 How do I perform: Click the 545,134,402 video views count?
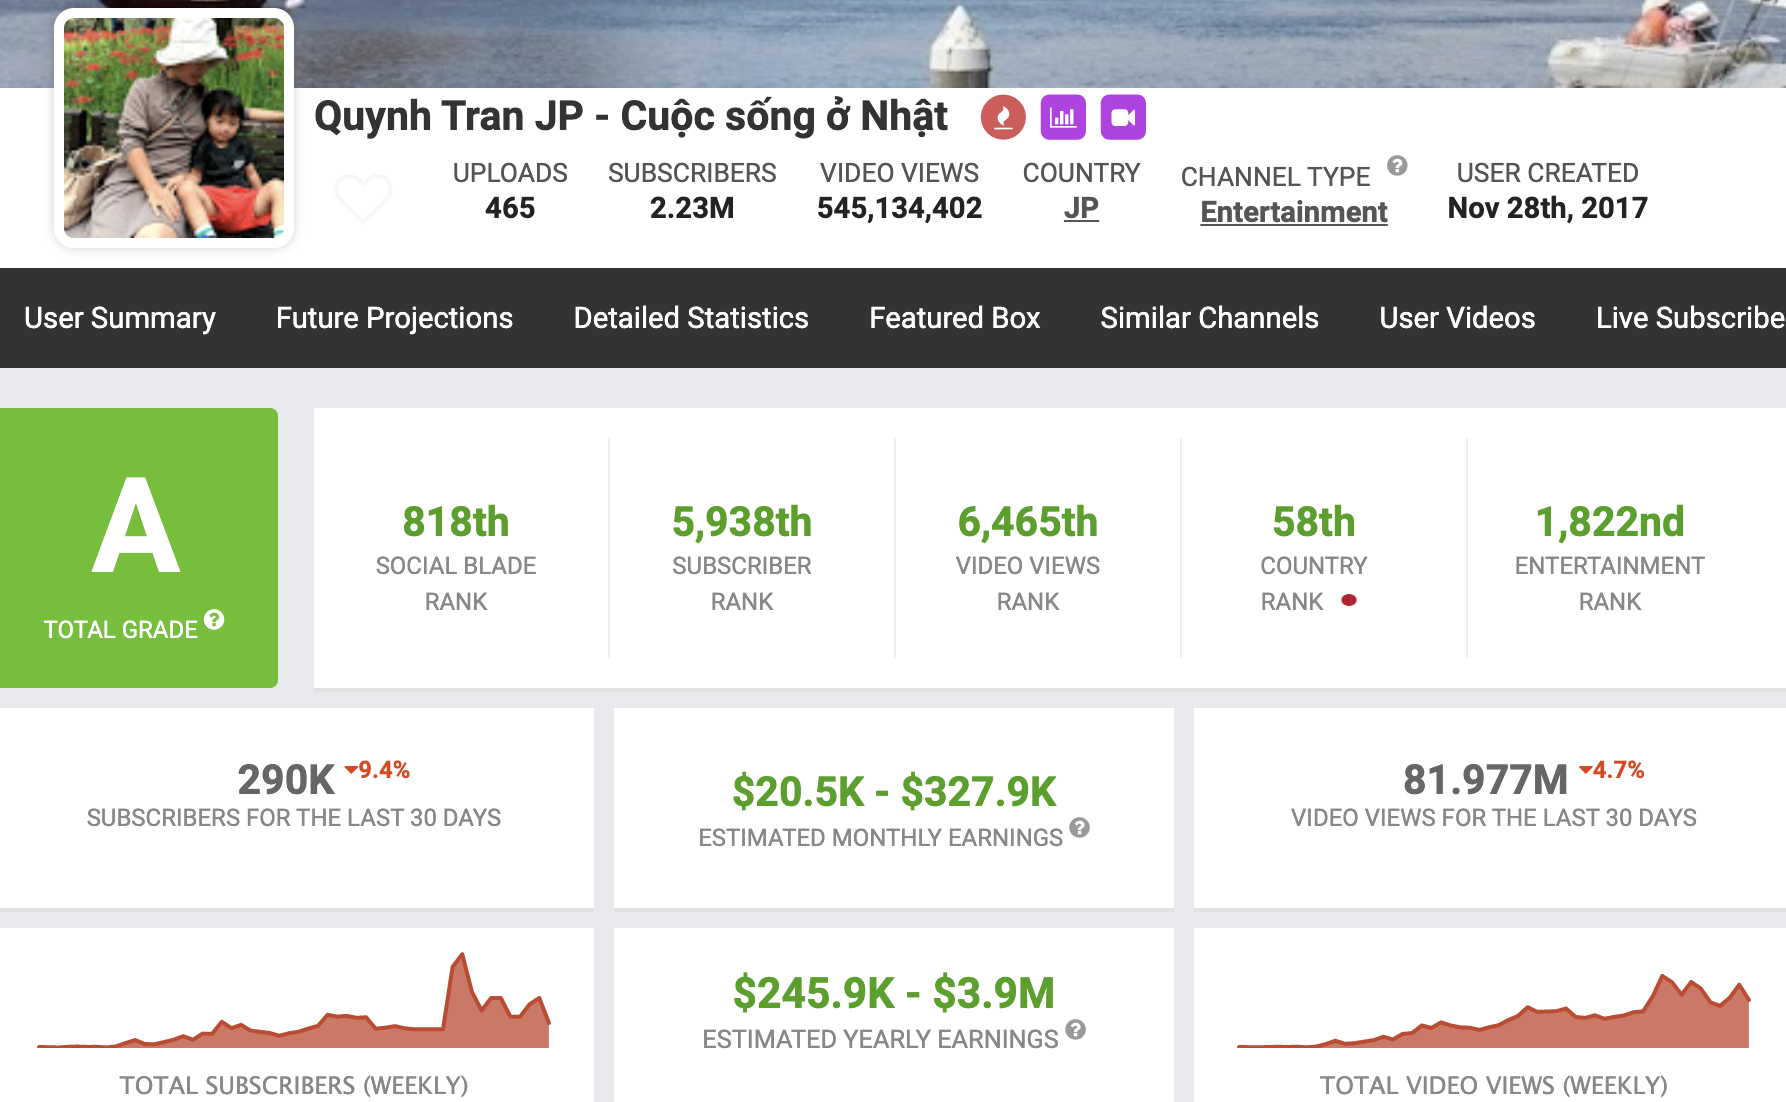pos(899,208)
